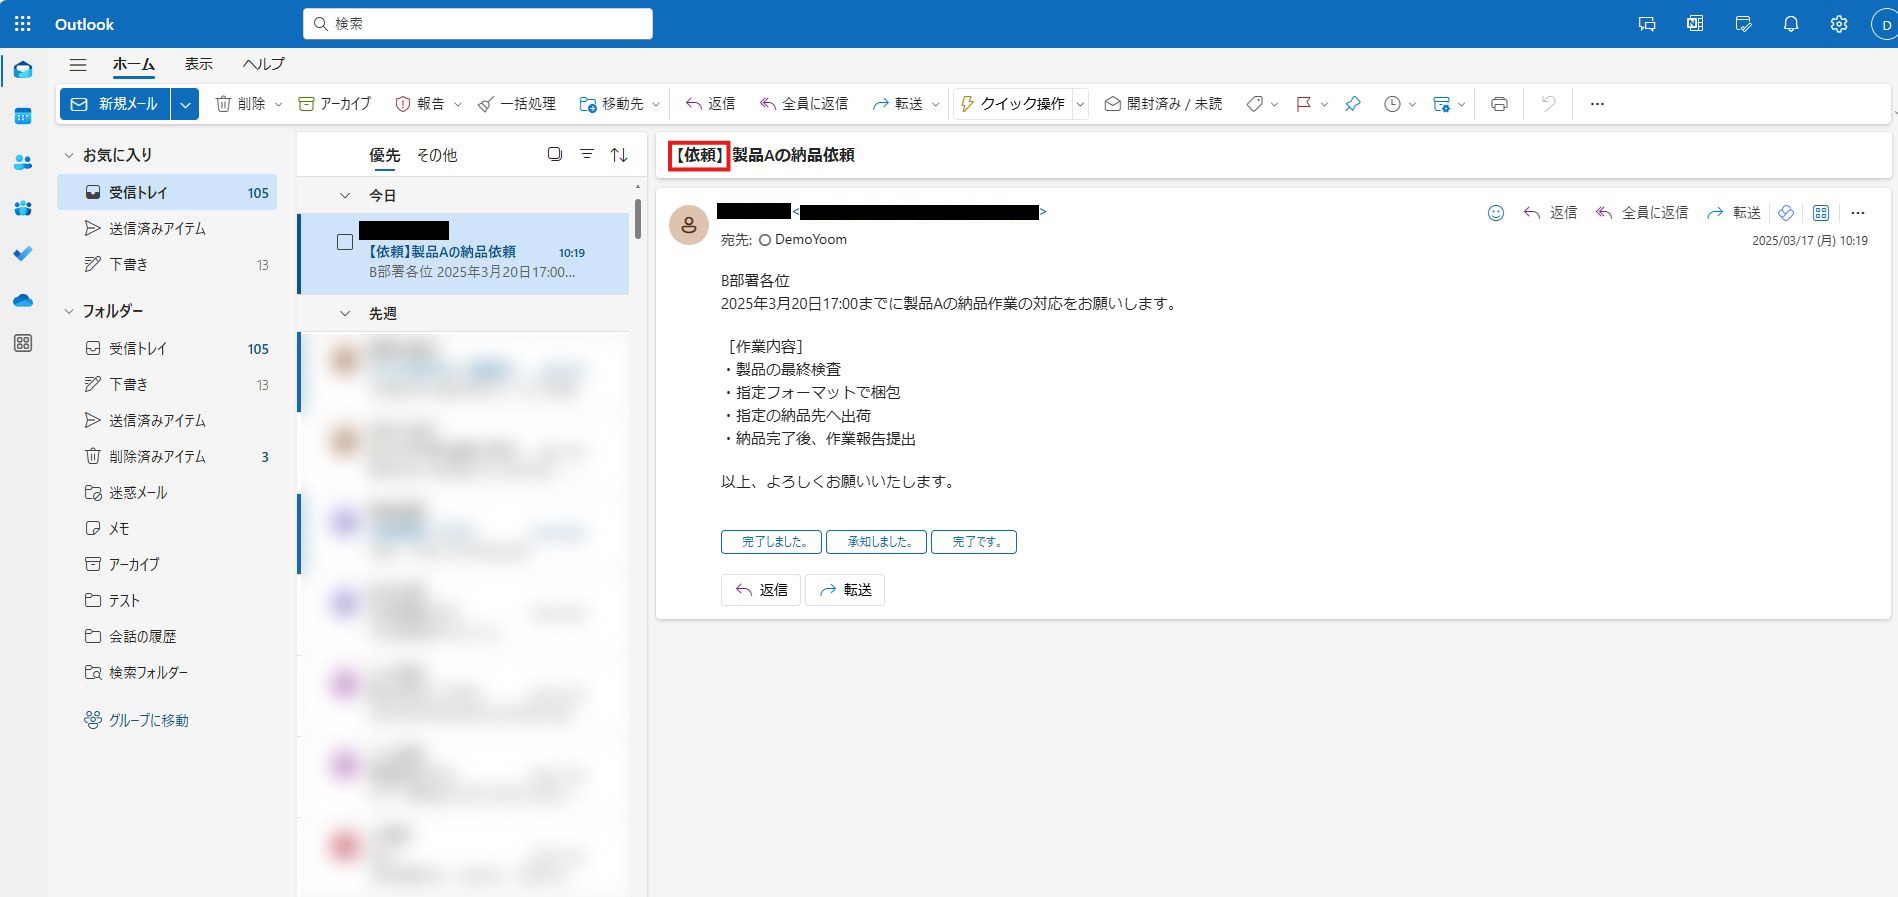The image size is (1898, 897).
Task: Click the undo arrow in the toolbar
Action: pyautogui.click(x=1548, y=104)
